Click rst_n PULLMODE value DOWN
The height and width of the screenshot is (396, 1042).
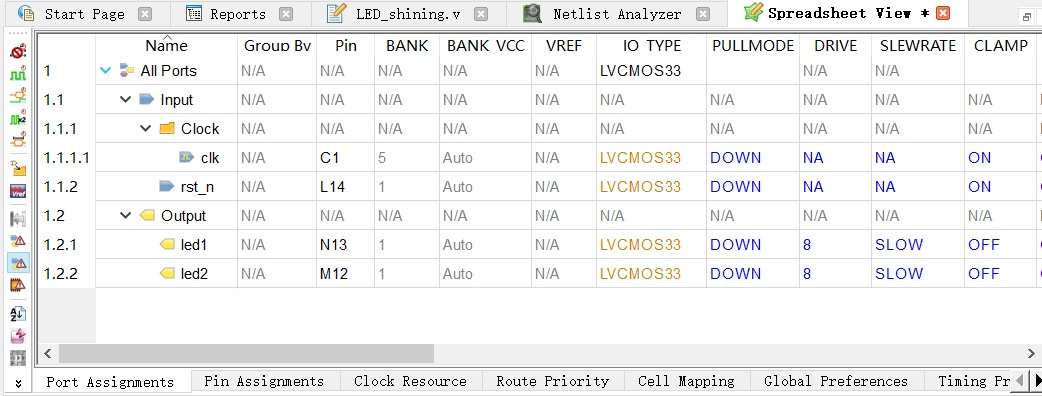753,187
